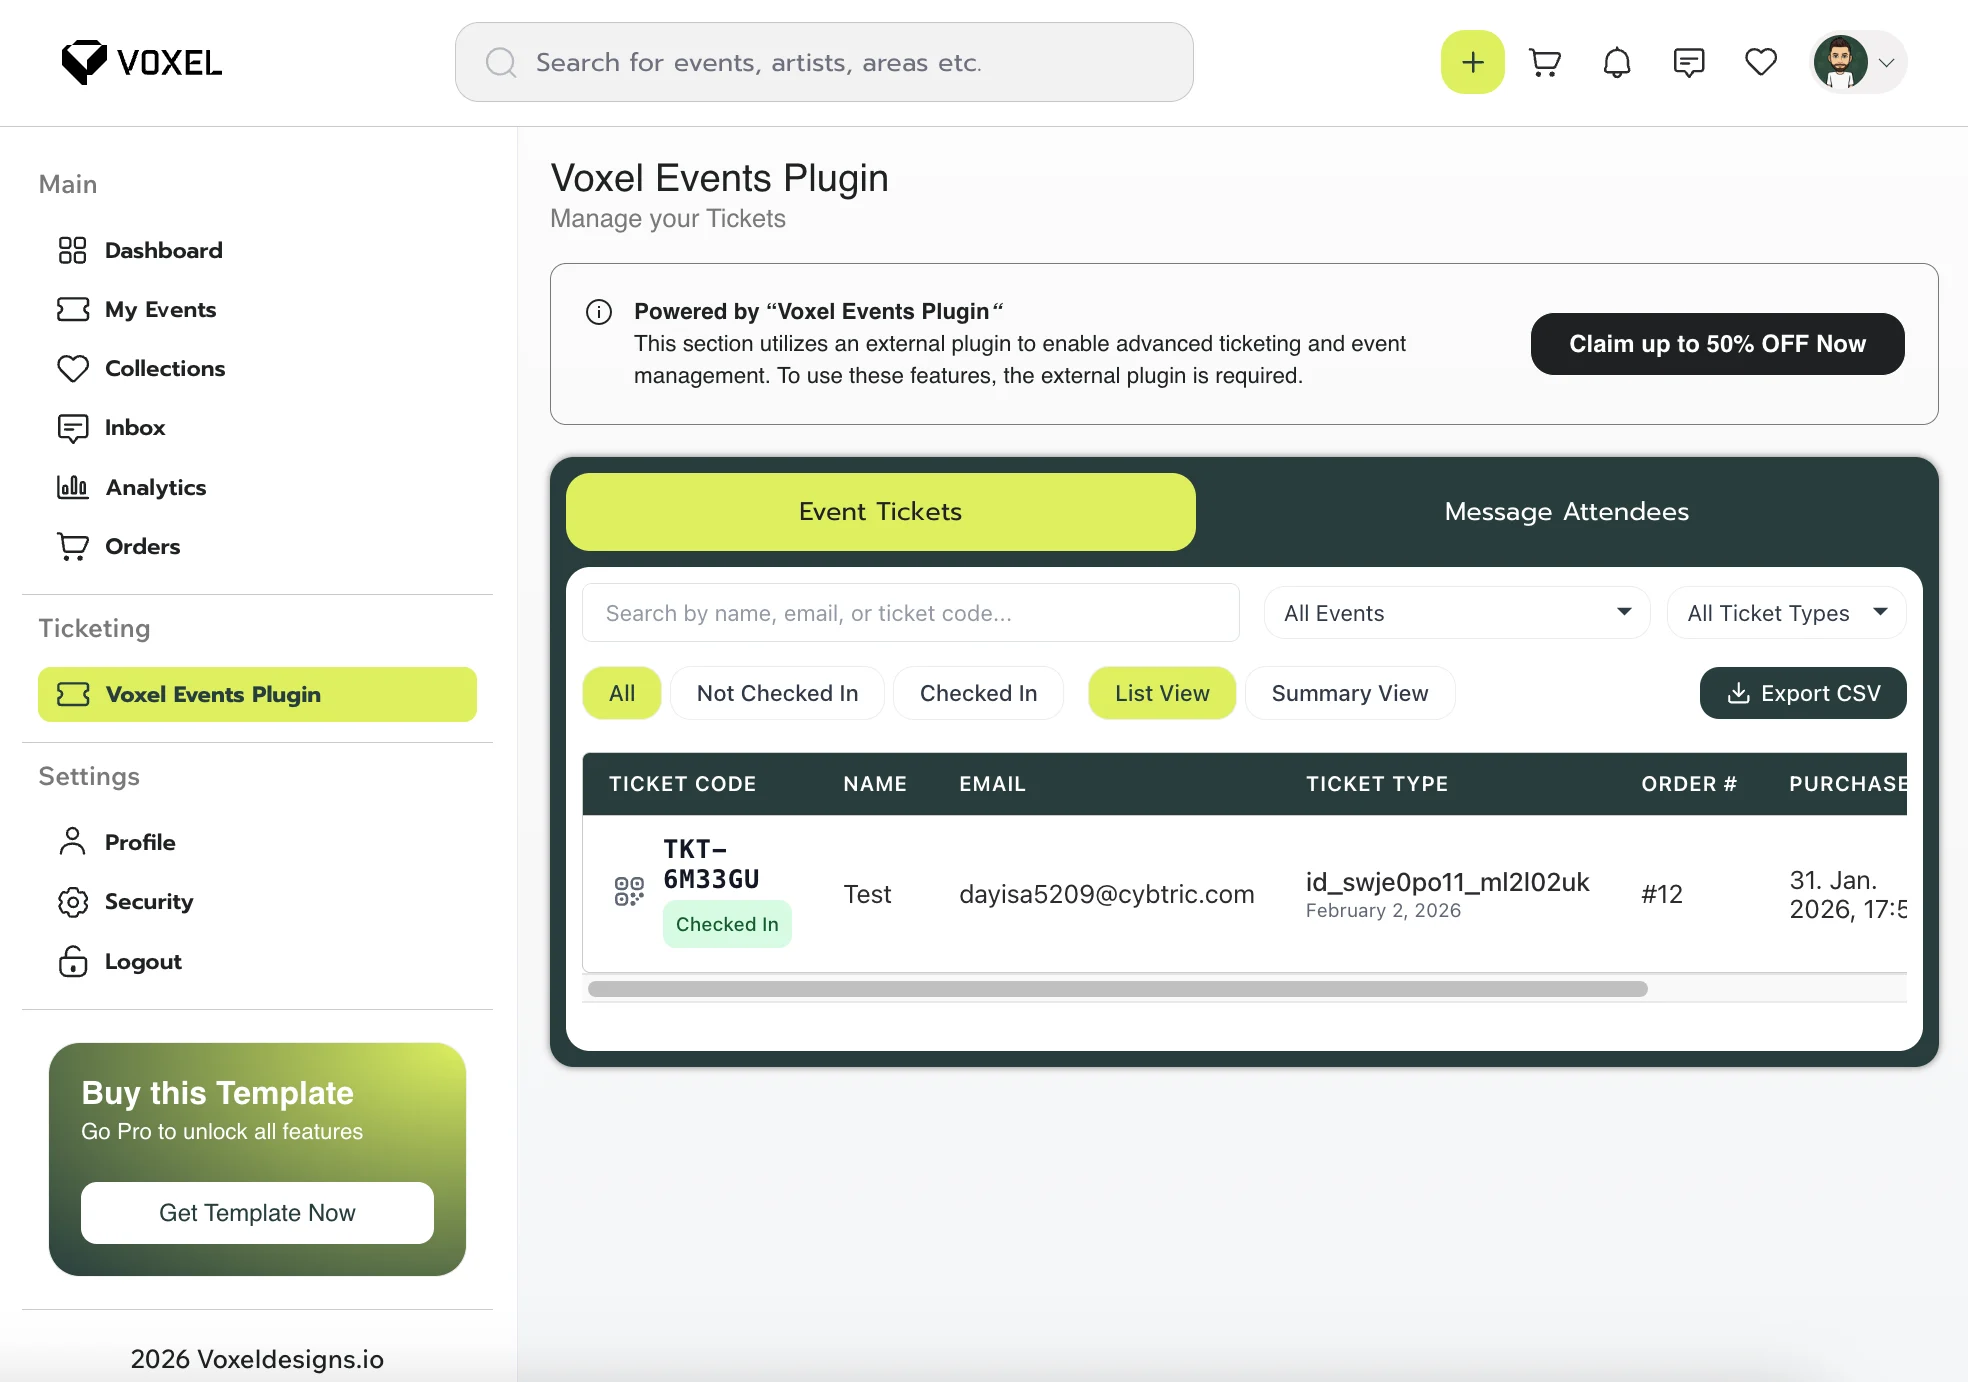Switch to Message Attendees tab

pos(1566,512)
